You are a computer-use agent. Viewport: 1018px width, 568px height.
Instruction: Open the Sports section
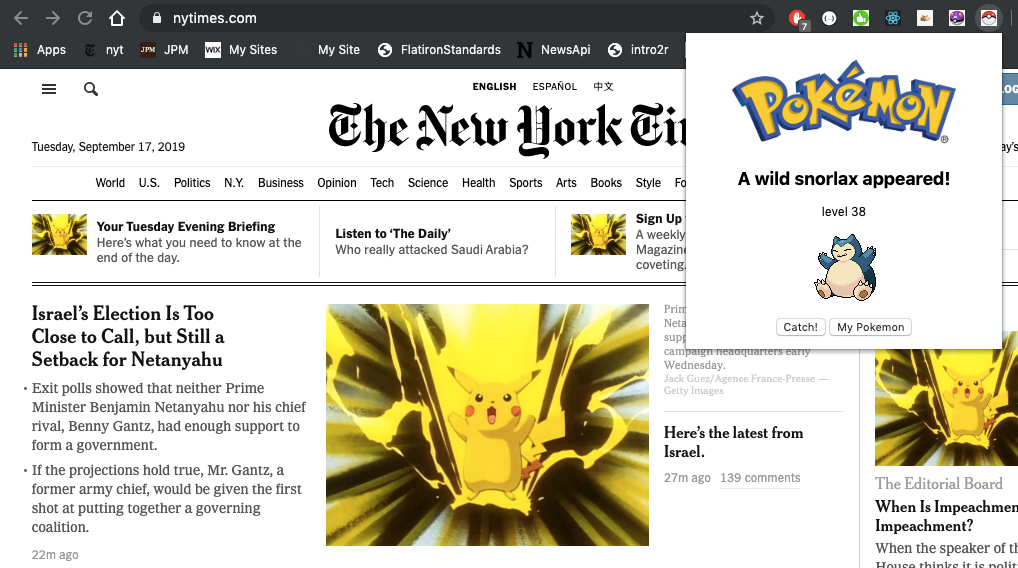(526, 183)
